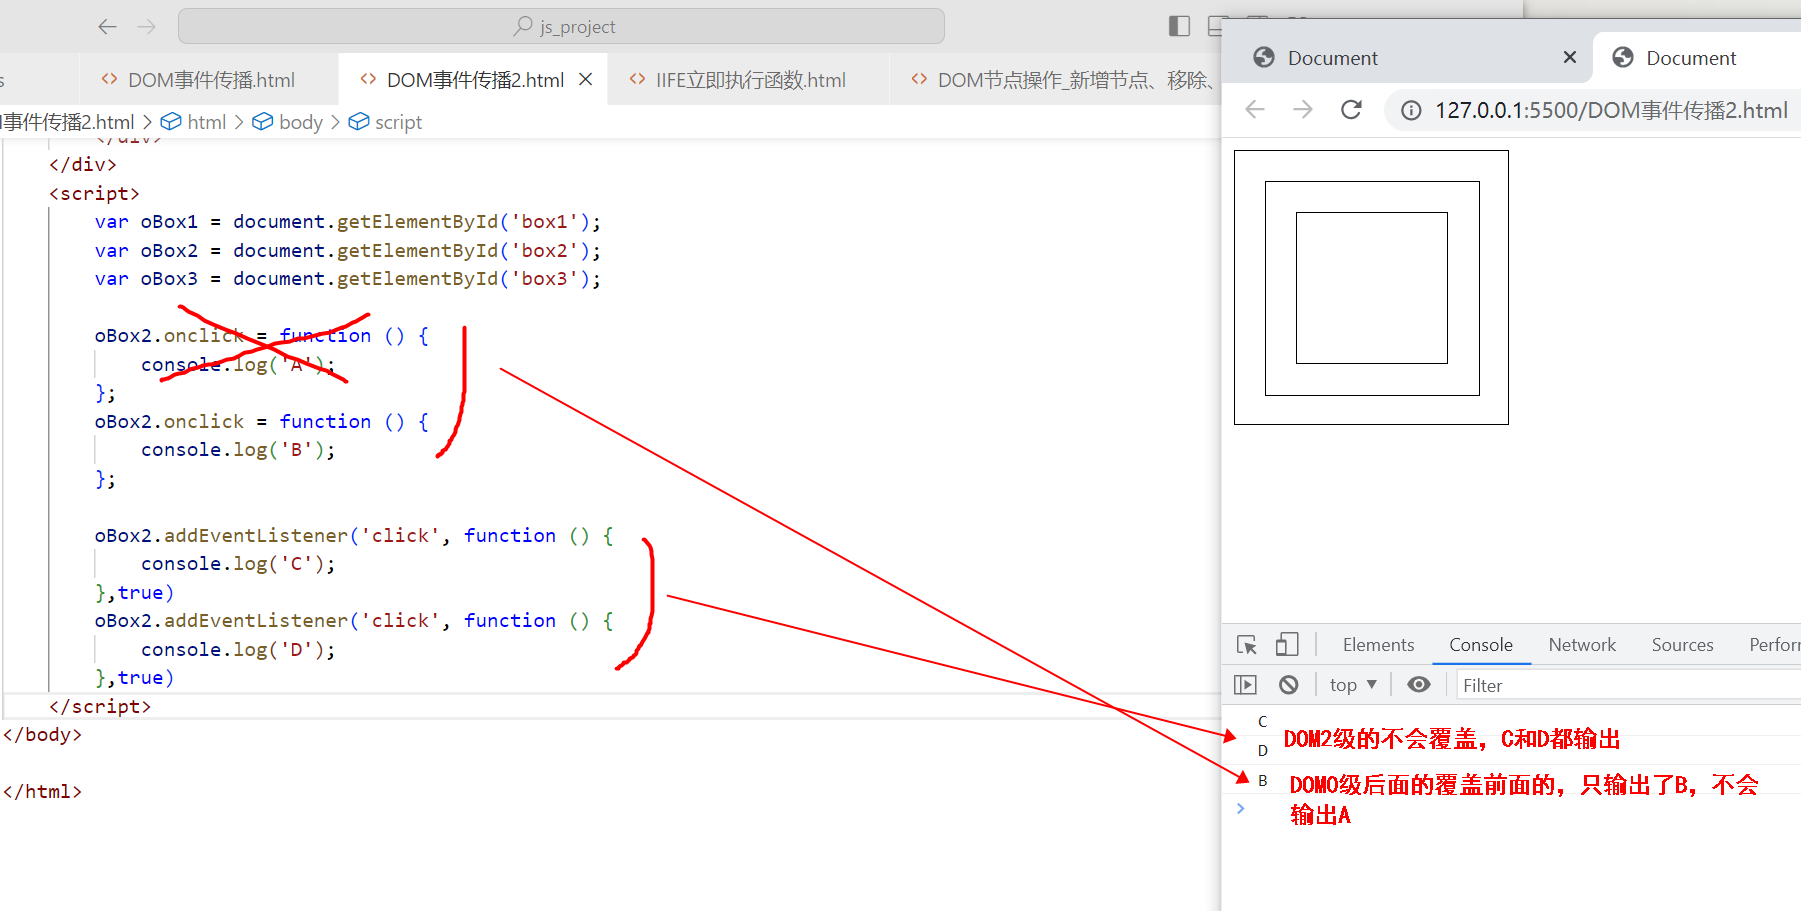Viewport: 1801px width, 911px height.
Task: Show the console sidebar
Action: coord(1246,685)
